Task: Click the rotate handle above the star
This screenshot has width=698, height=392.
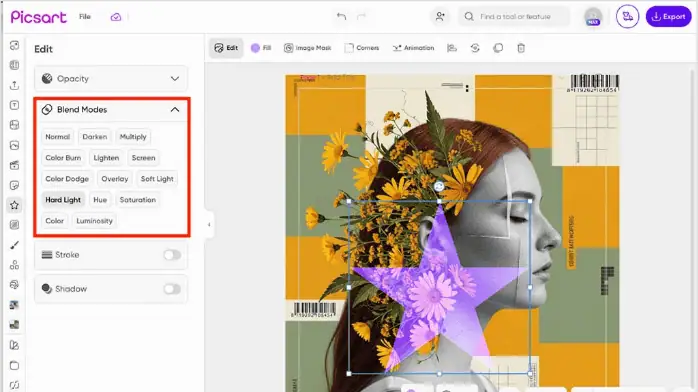Action: tap(439, 186)
